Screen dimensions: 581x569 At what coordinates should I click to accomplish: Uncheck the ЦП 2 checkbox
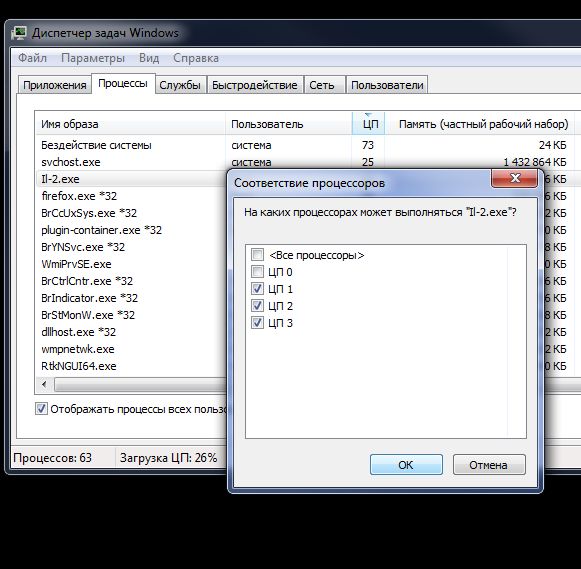pos(258,306)
